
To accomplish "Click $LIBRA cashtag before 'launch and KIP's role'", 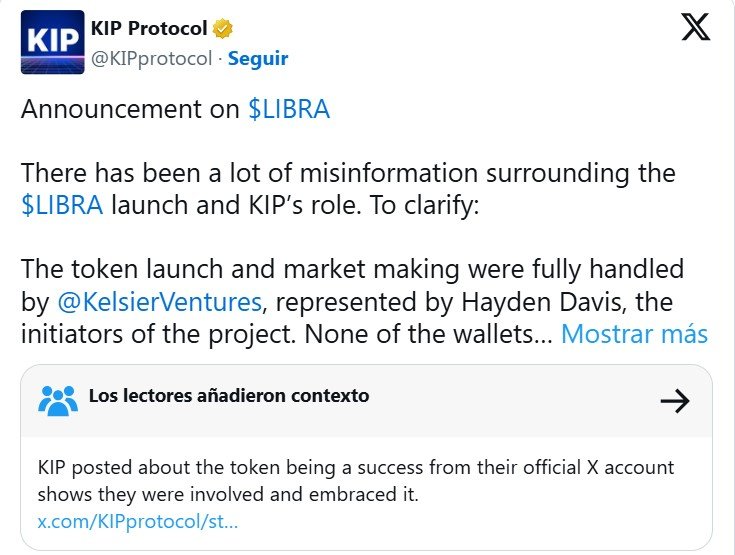I will point(62,206).
